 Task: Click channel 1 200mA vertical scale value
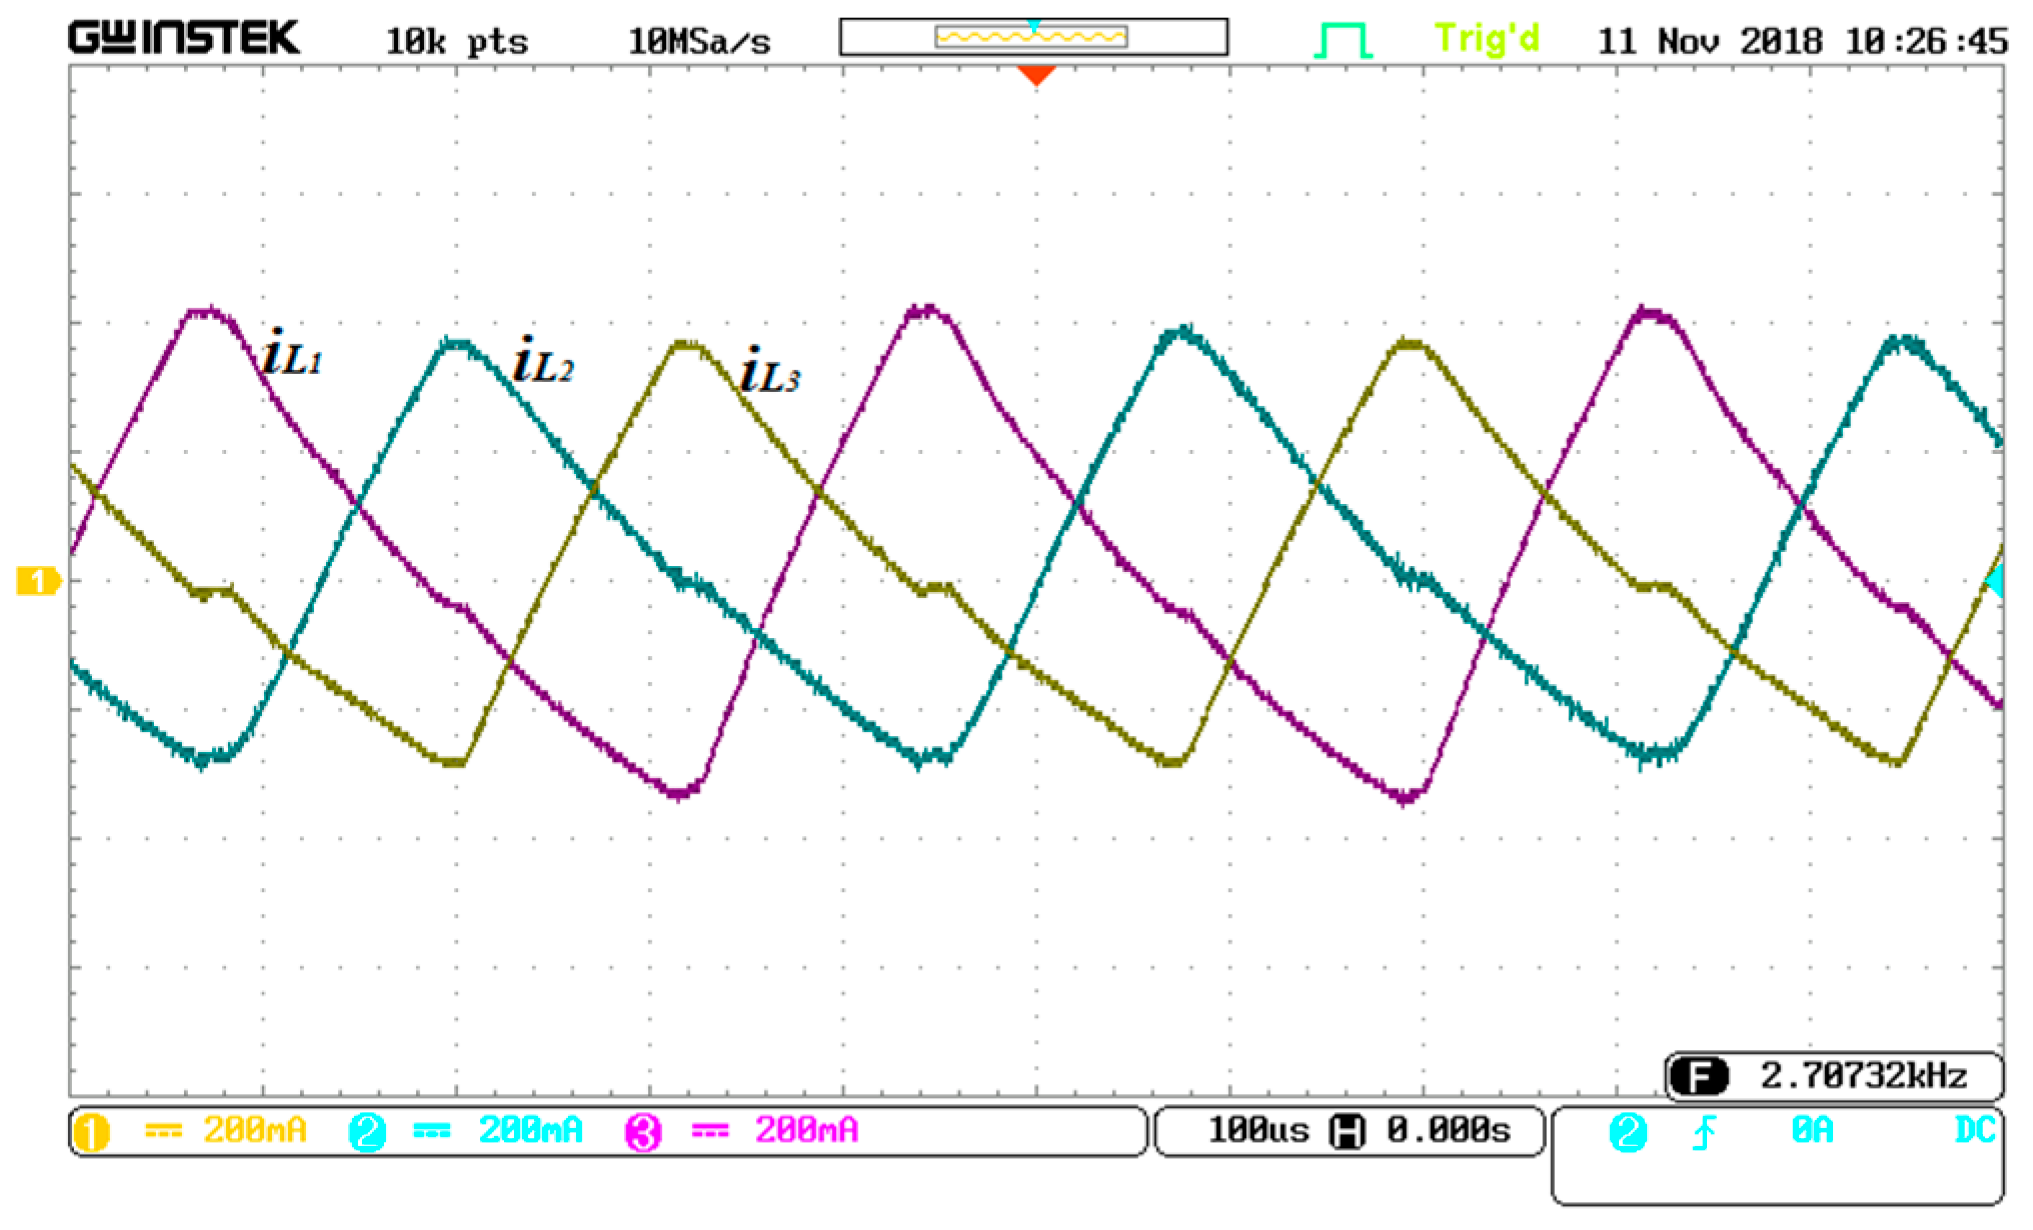click(255, 1131)
